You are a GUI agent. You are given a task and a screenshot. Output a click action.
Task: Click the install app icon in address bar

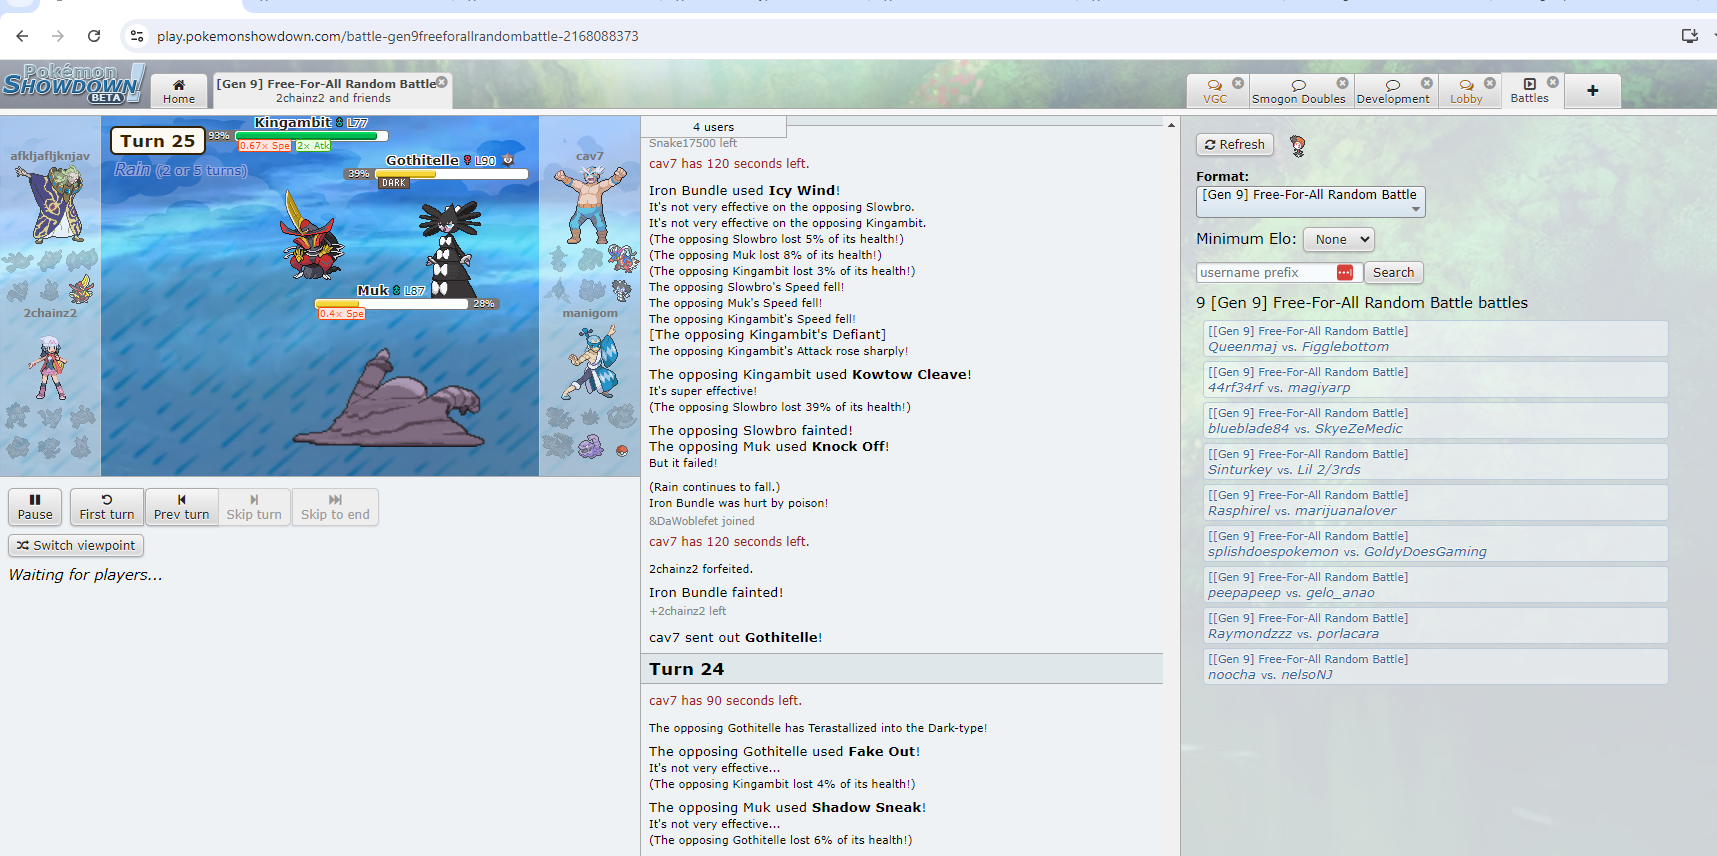point(1690,36)
